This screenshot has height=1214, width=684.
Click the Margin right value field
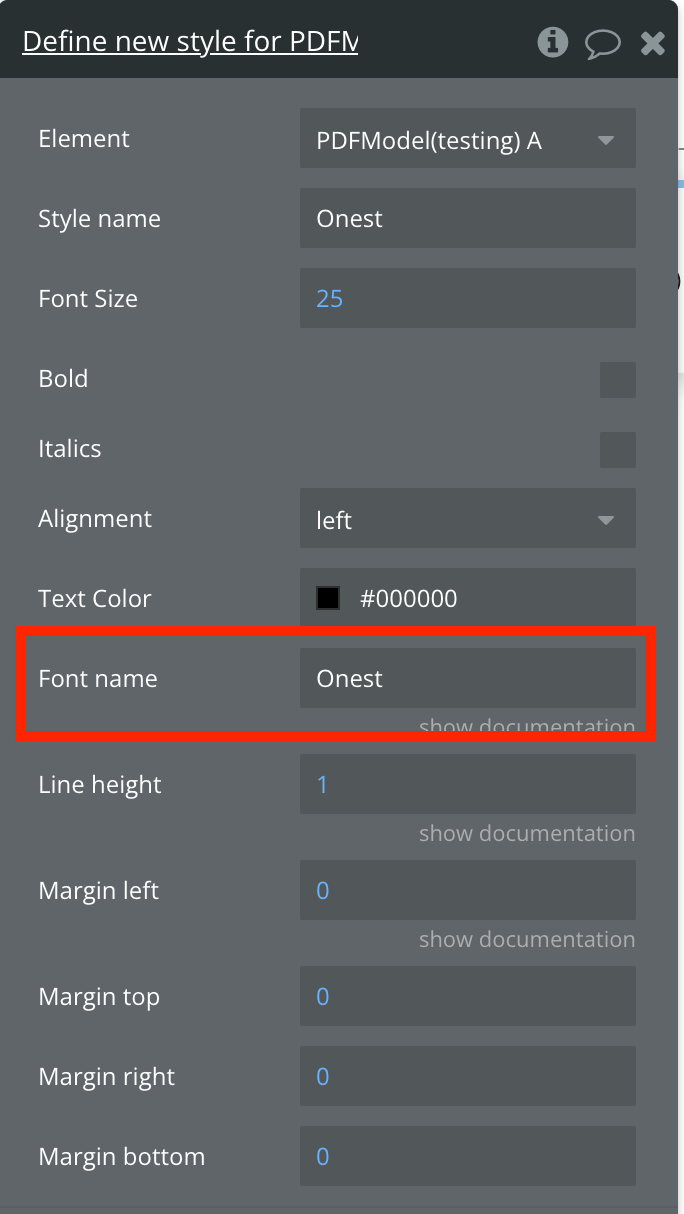click(x=468, y=1076)
